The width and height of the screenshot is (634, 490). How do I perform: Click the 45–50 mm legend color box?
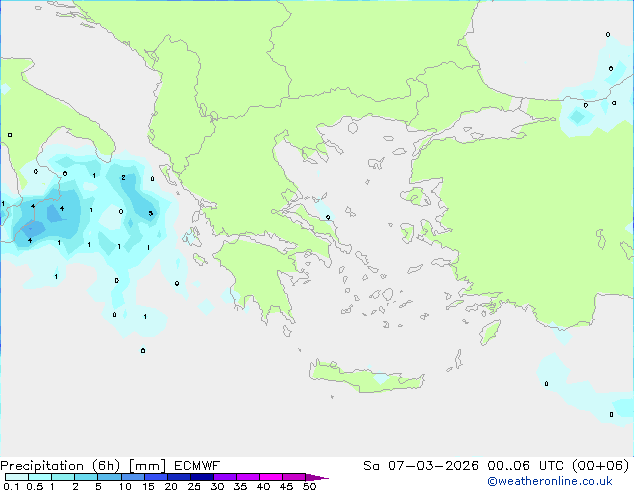[x=294, y=477]
